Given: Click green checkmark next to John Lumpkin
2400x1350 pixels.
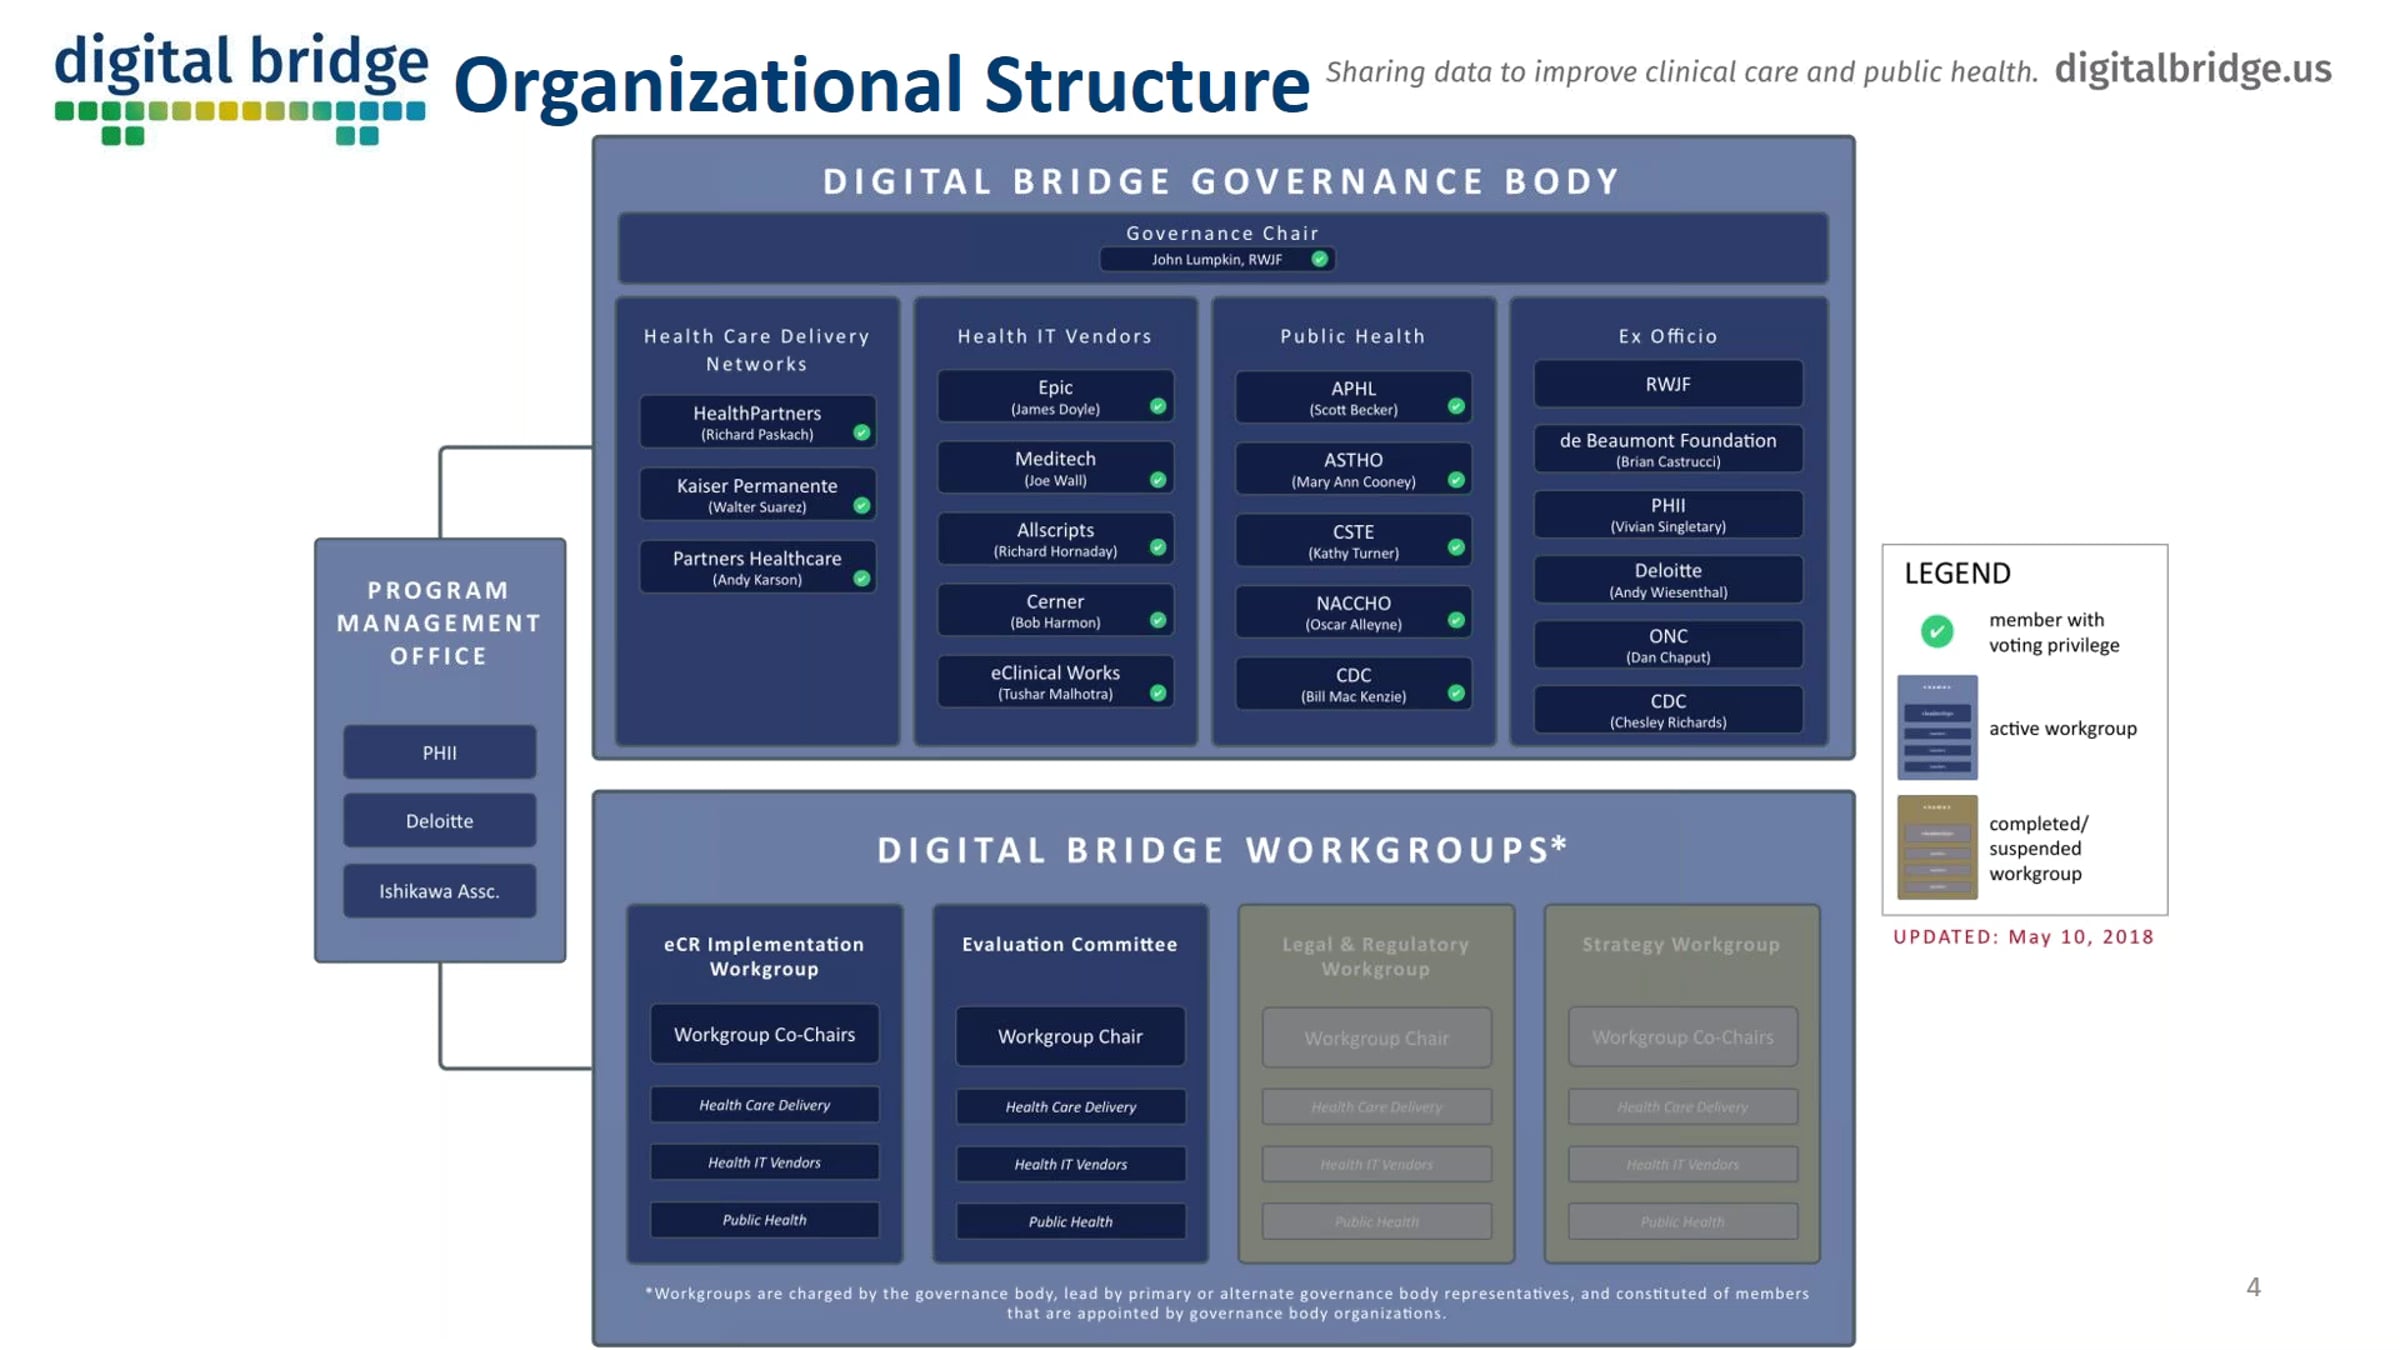Looking at the screenshot, I should [x=1320, y=259].
